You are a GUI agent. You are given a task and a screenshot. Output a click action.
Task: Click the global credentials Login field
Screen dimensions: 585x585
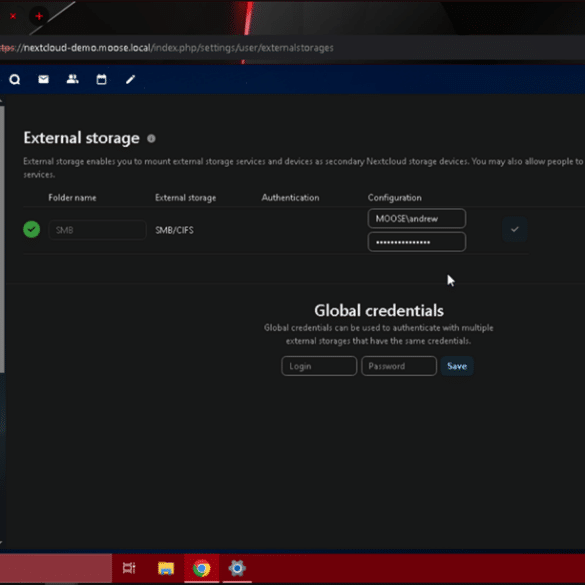coord(319,366)
